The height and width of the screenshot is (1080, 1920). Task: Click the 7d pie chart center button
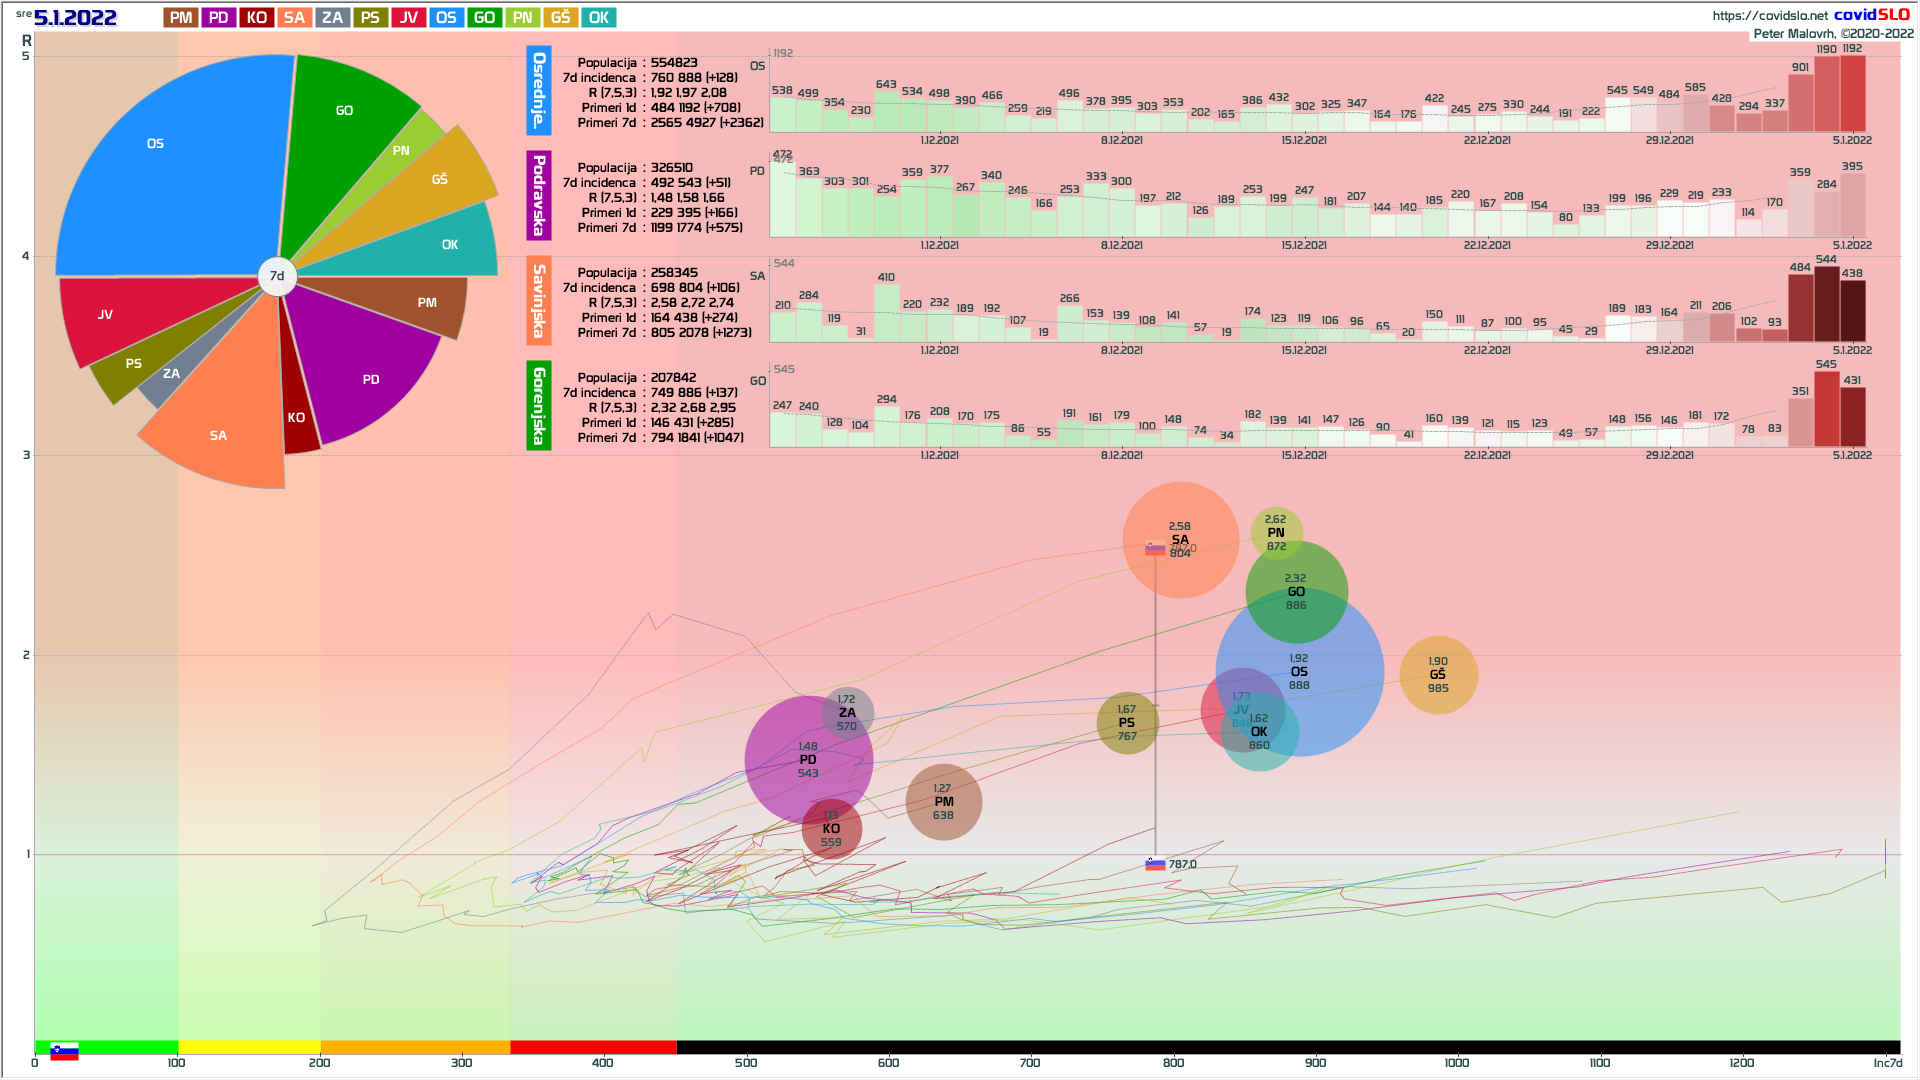pyautogui.click(x=277, y=277)
